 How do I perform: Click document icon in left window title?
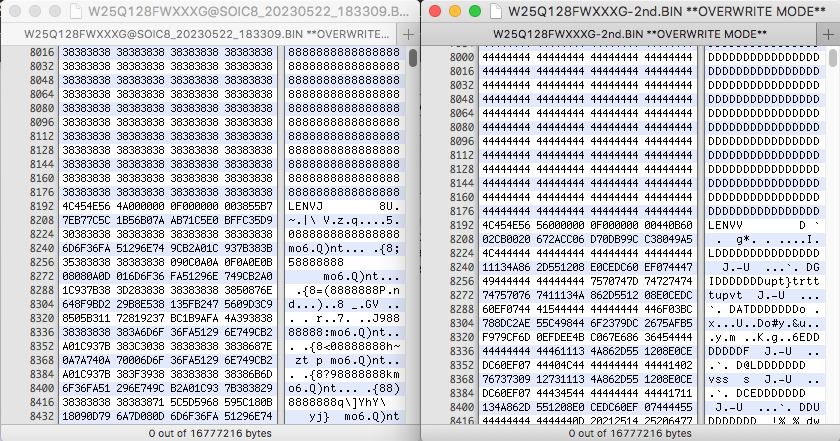(77, 11)
